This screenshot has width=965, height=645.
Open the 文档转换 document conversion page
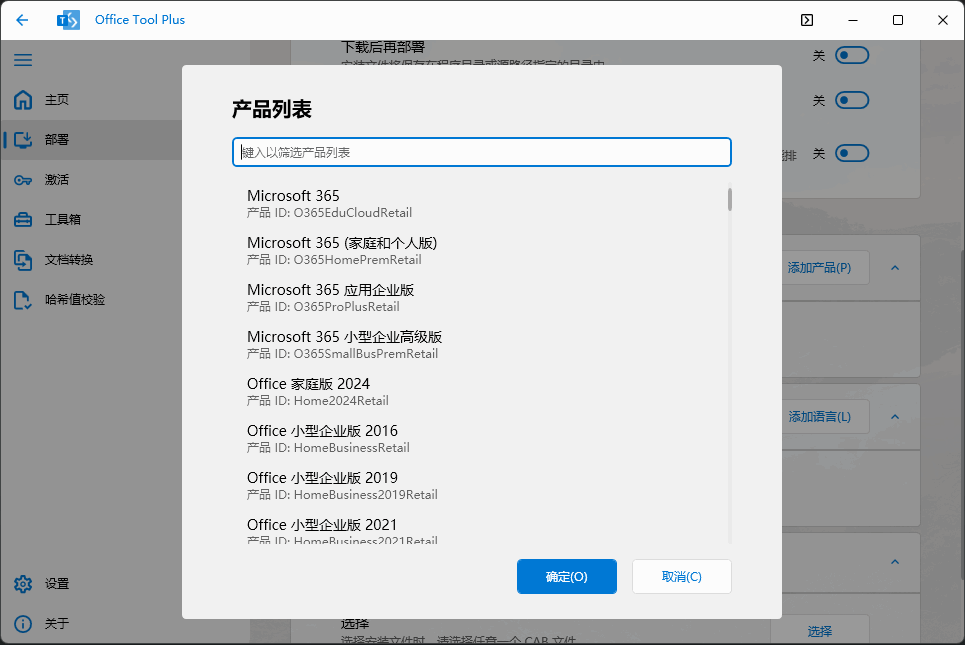62,259
